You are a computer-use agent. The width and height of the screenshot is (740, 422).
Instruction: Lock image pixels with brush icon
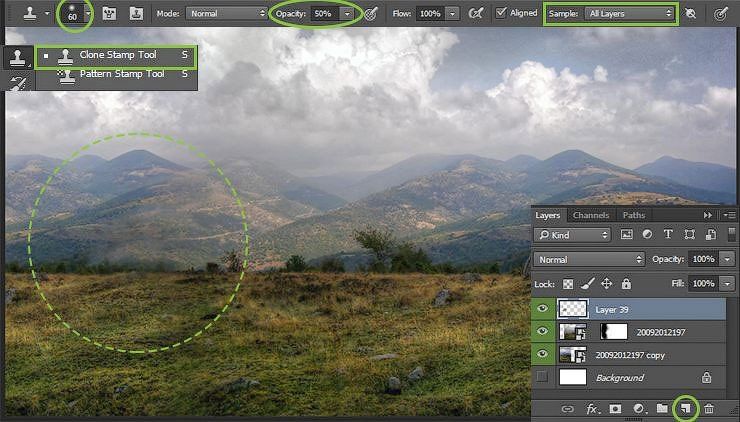(588, 284)
